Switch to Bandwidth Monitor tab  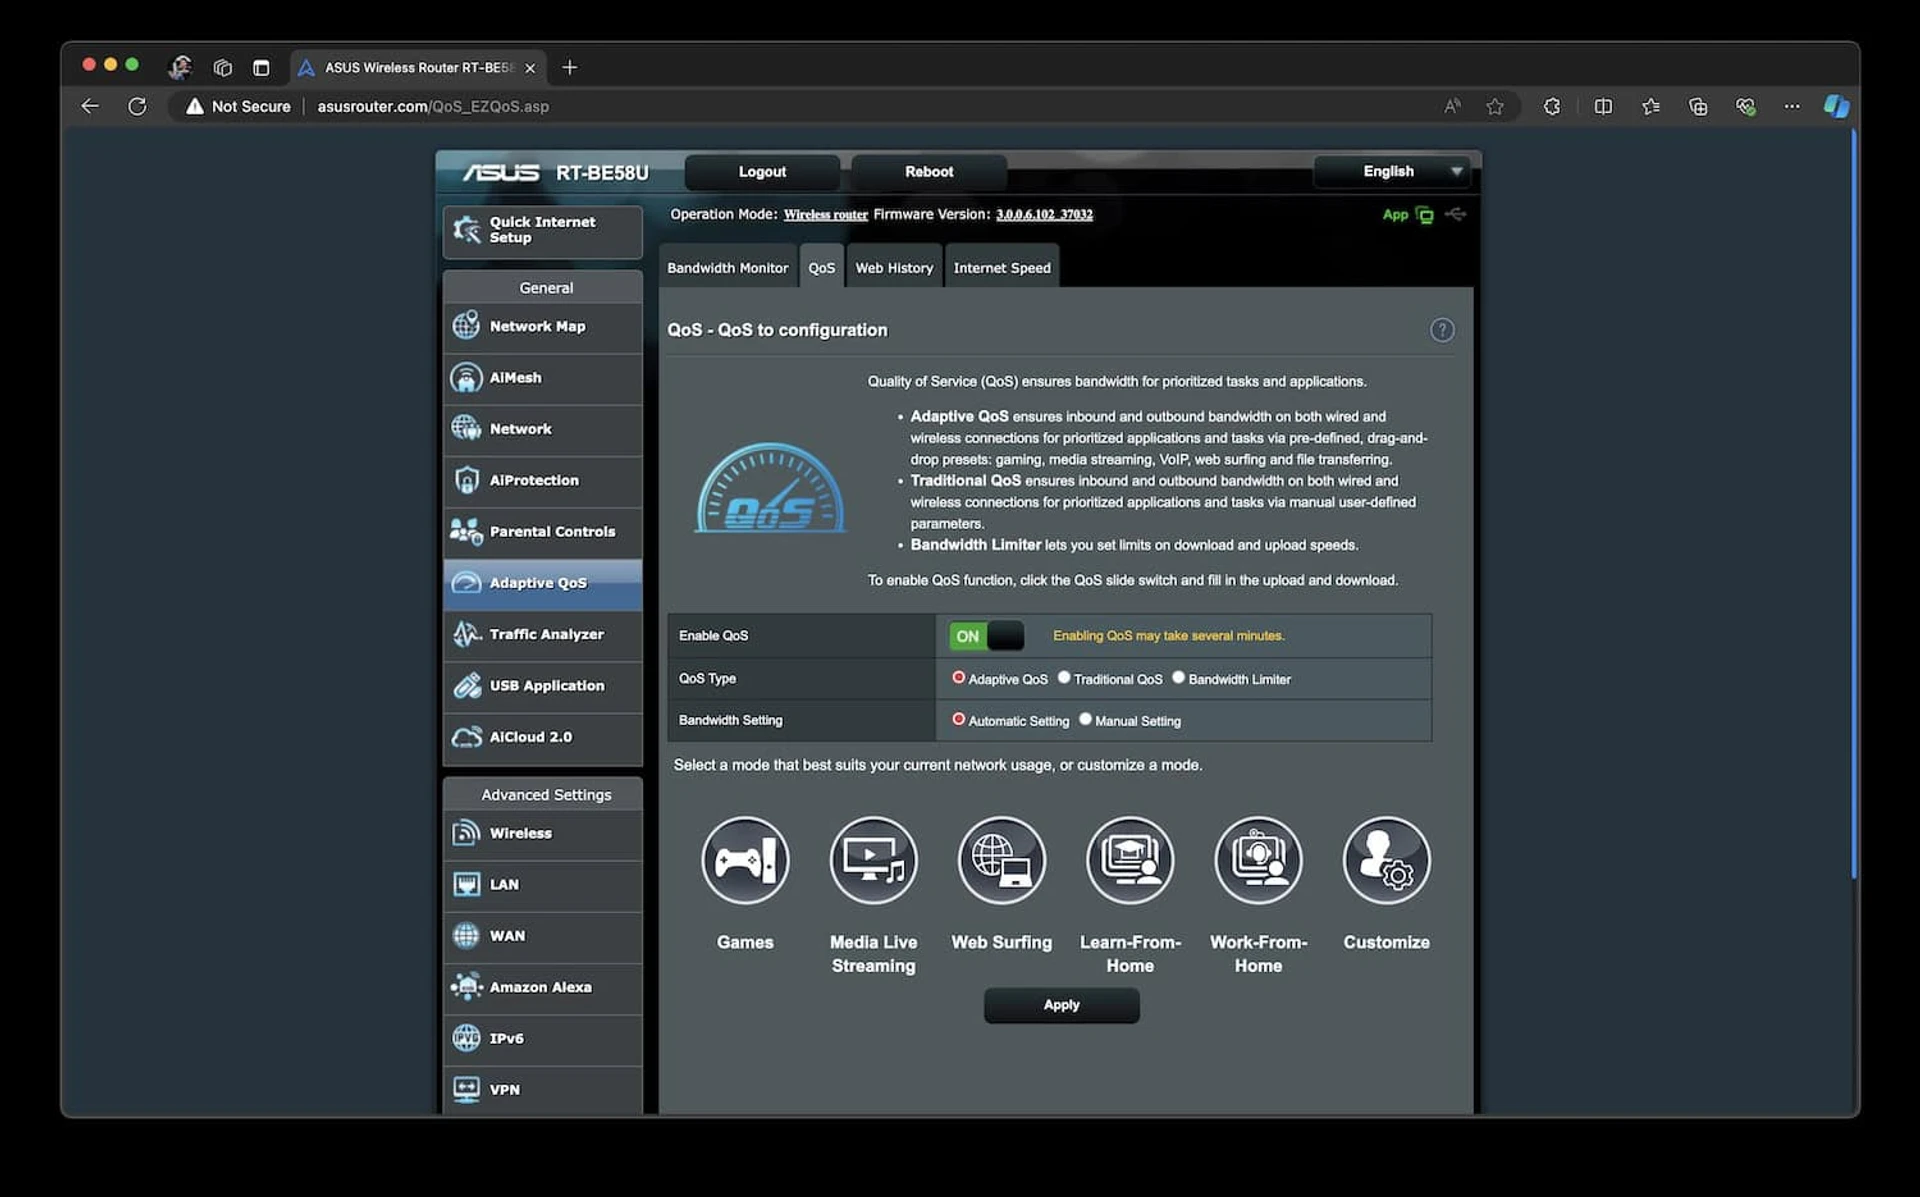pos(727,267)
